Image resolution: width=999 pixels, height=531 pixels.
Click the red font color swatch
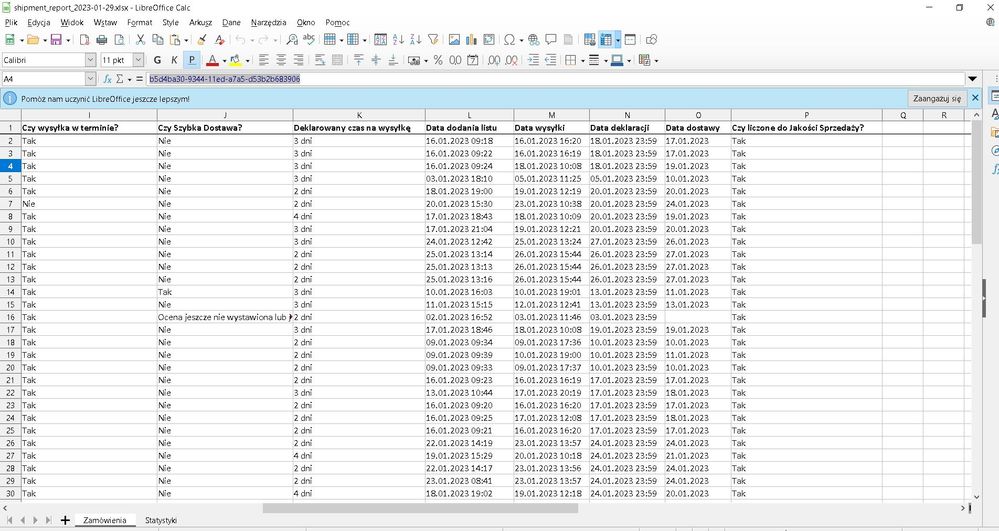coord(211,60)
